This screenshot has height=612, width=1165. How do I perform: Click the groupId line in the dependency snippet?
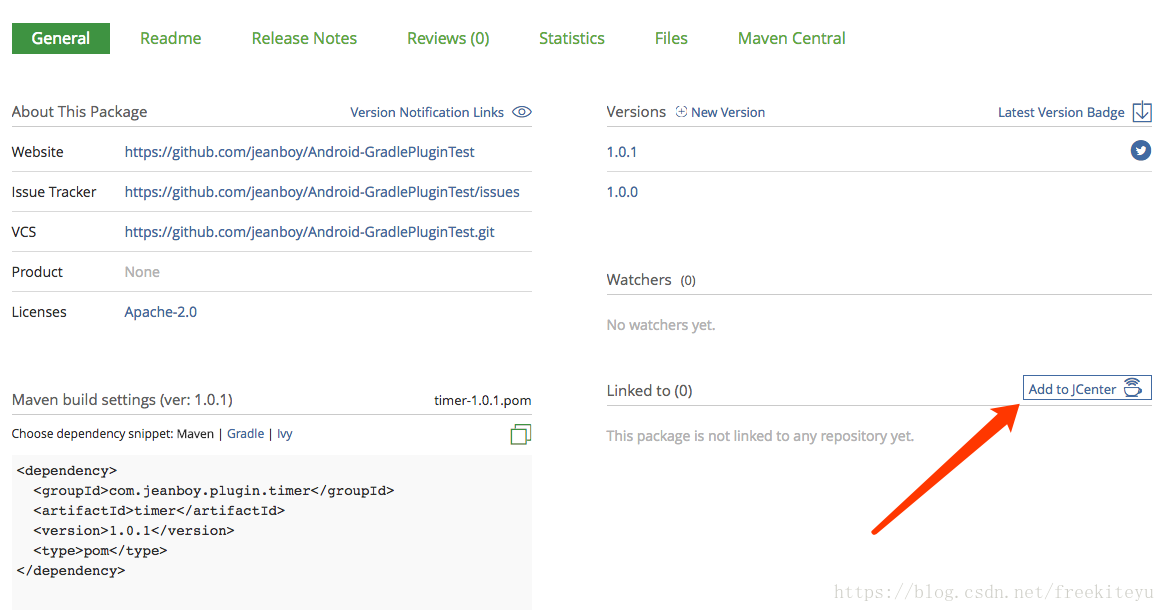click(213, 490)
